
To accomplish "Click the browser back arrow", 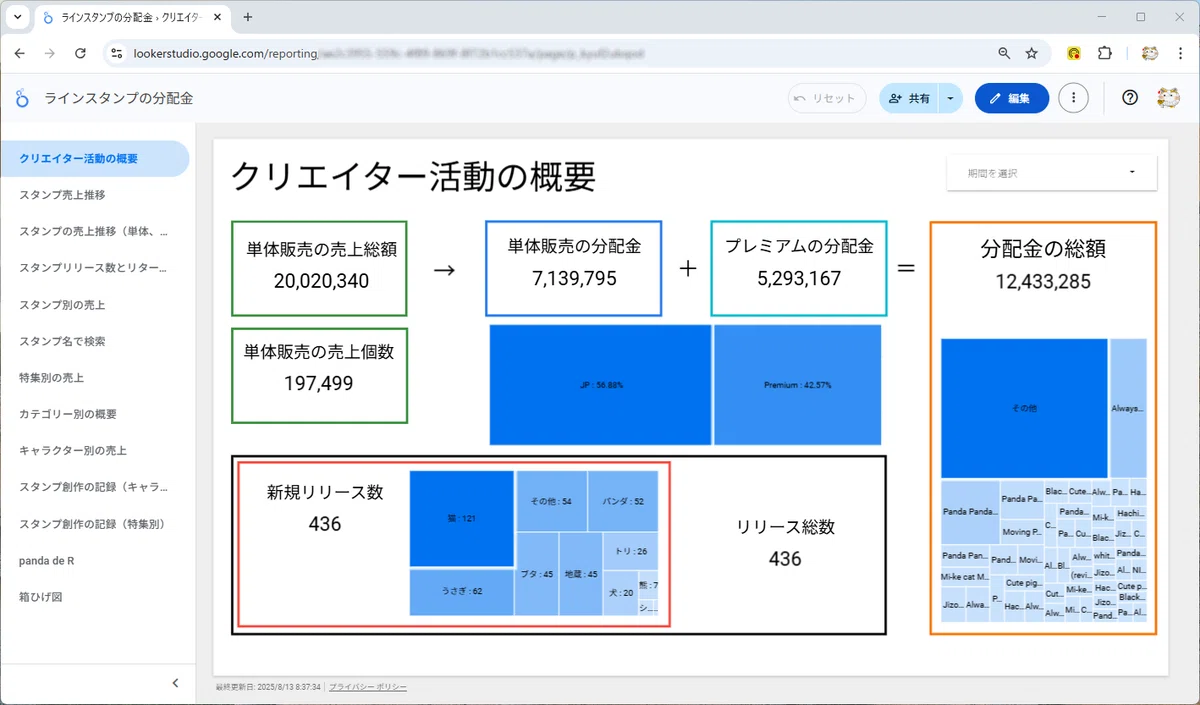I will [20, 53].
